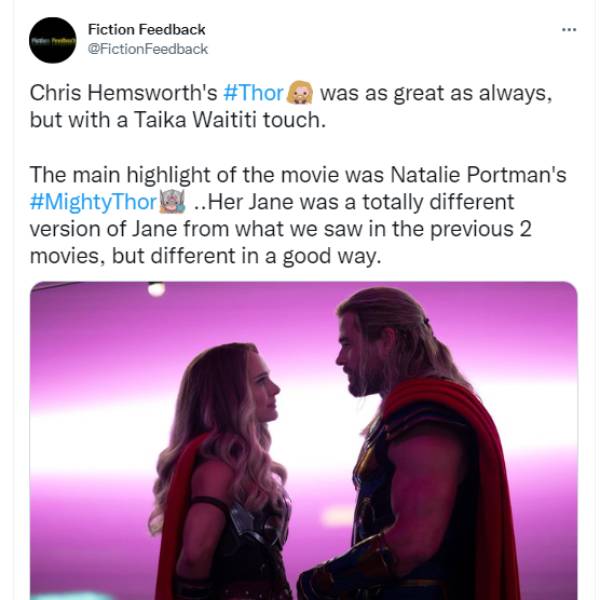Open the tweet's three-dot more menu
600x600 pixels.
coord(569,29)
